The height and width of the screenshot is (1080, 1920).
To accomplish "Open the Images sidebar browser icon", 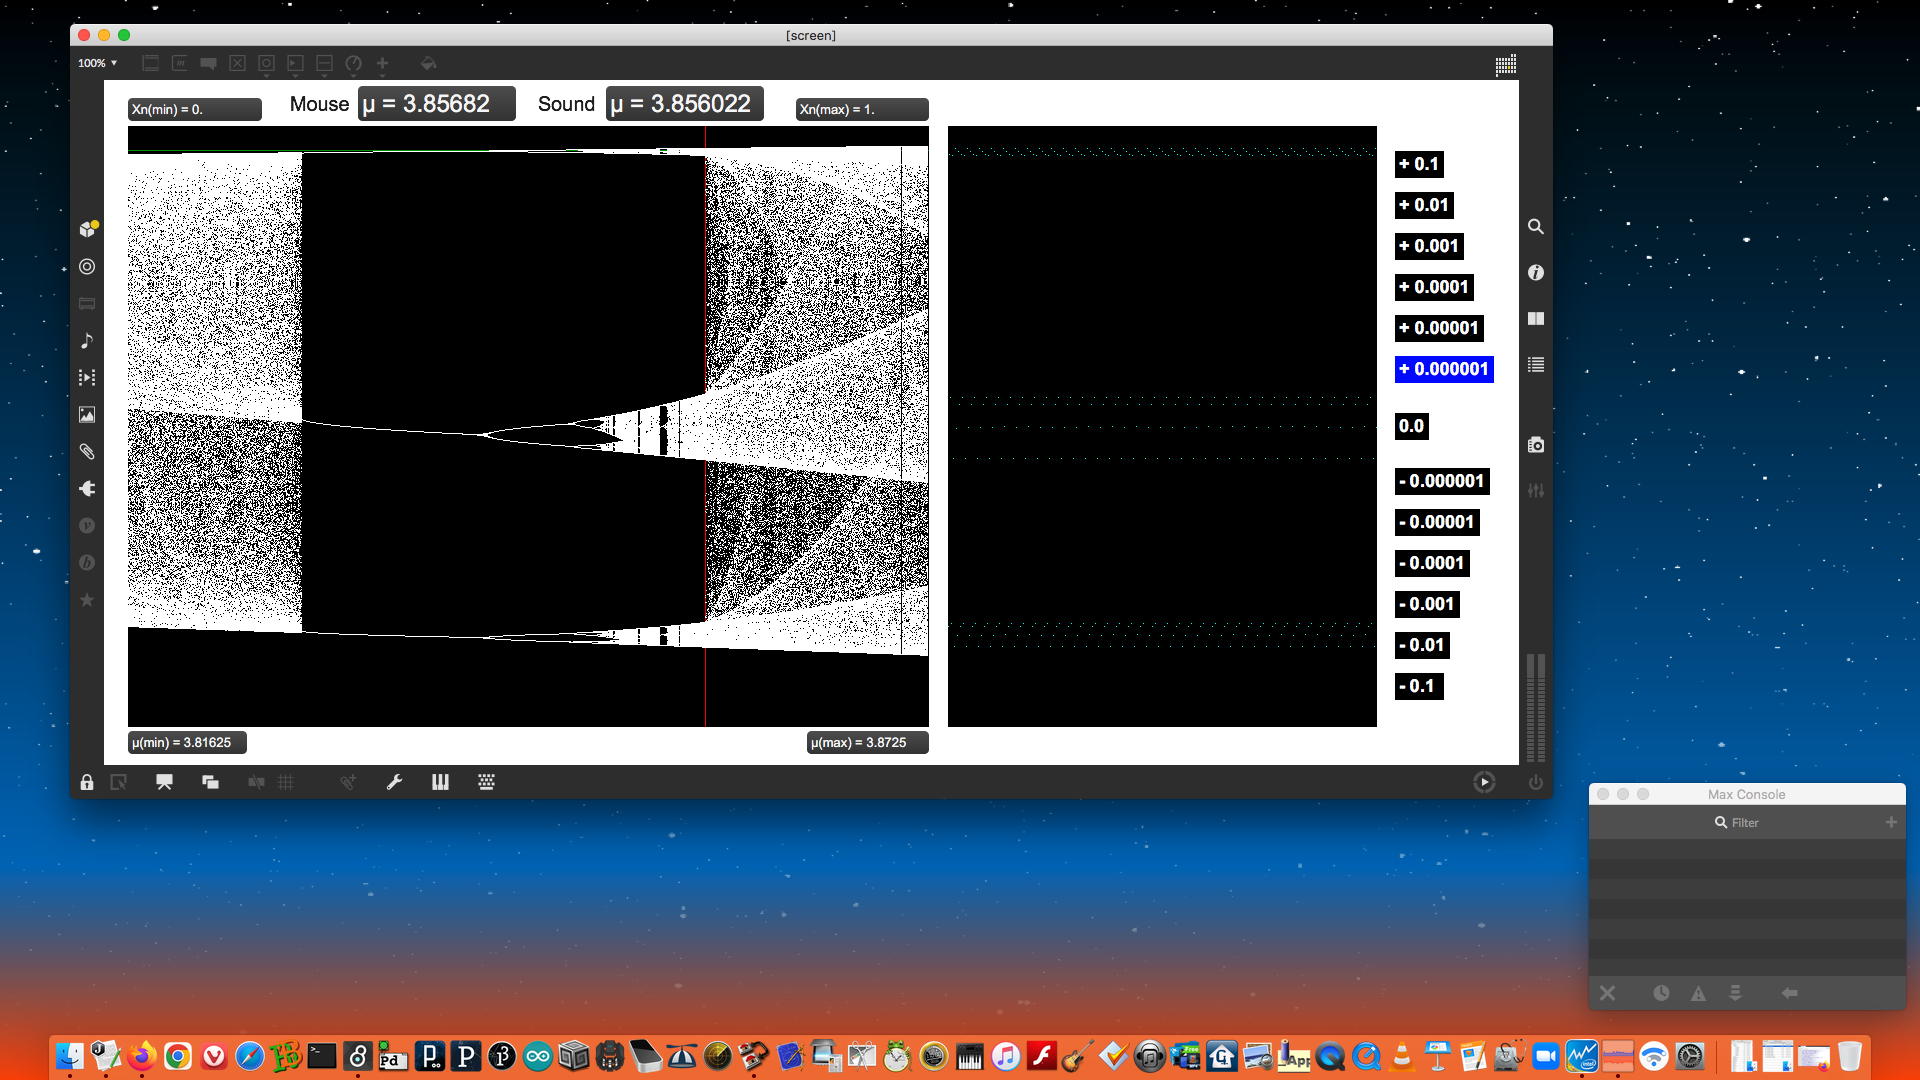I will [x=87, y=414].
